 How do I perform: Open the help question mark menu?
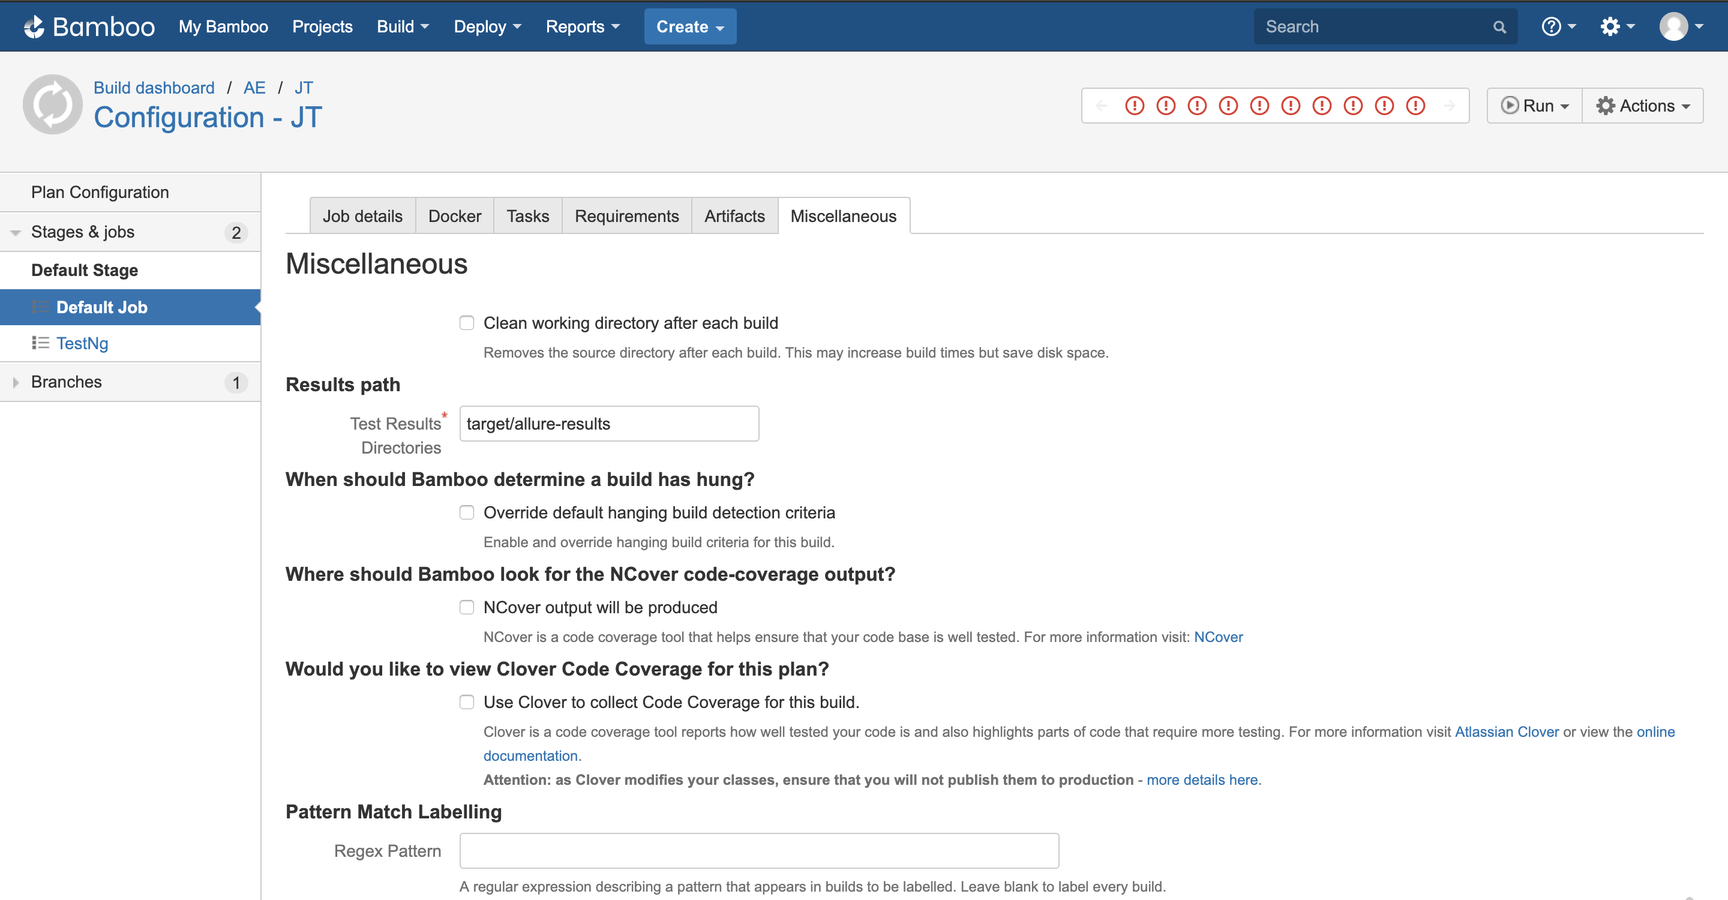tap(1558, 27)
